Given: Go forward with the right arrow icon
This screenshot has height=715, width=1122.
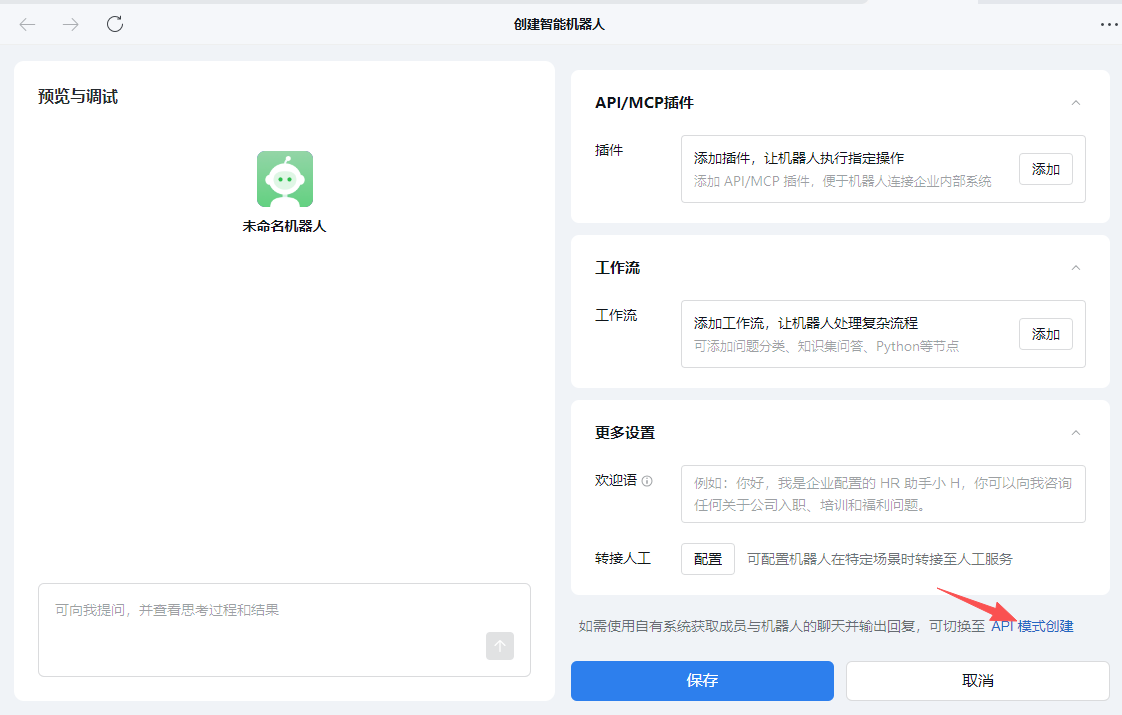Looking at the screenshot, I should click(x=71, y=24).
